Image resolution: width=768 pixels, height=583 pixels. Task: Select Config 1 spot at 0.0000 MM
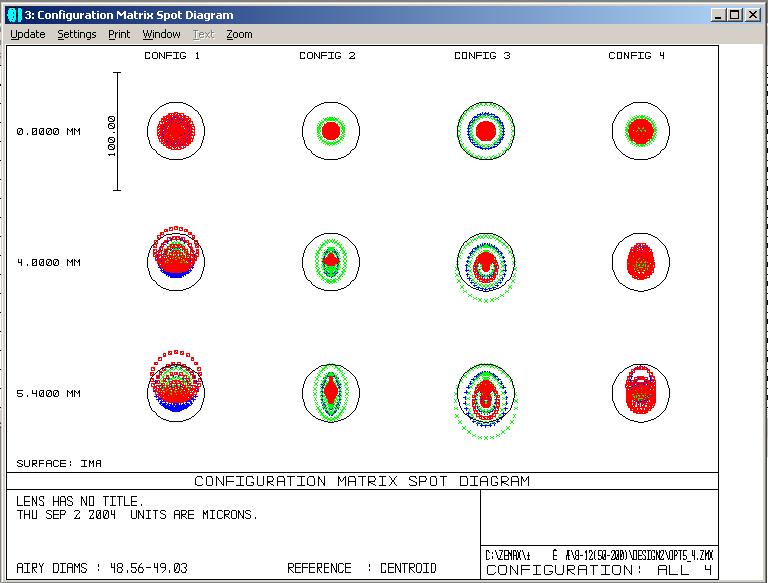pos(176,131)
